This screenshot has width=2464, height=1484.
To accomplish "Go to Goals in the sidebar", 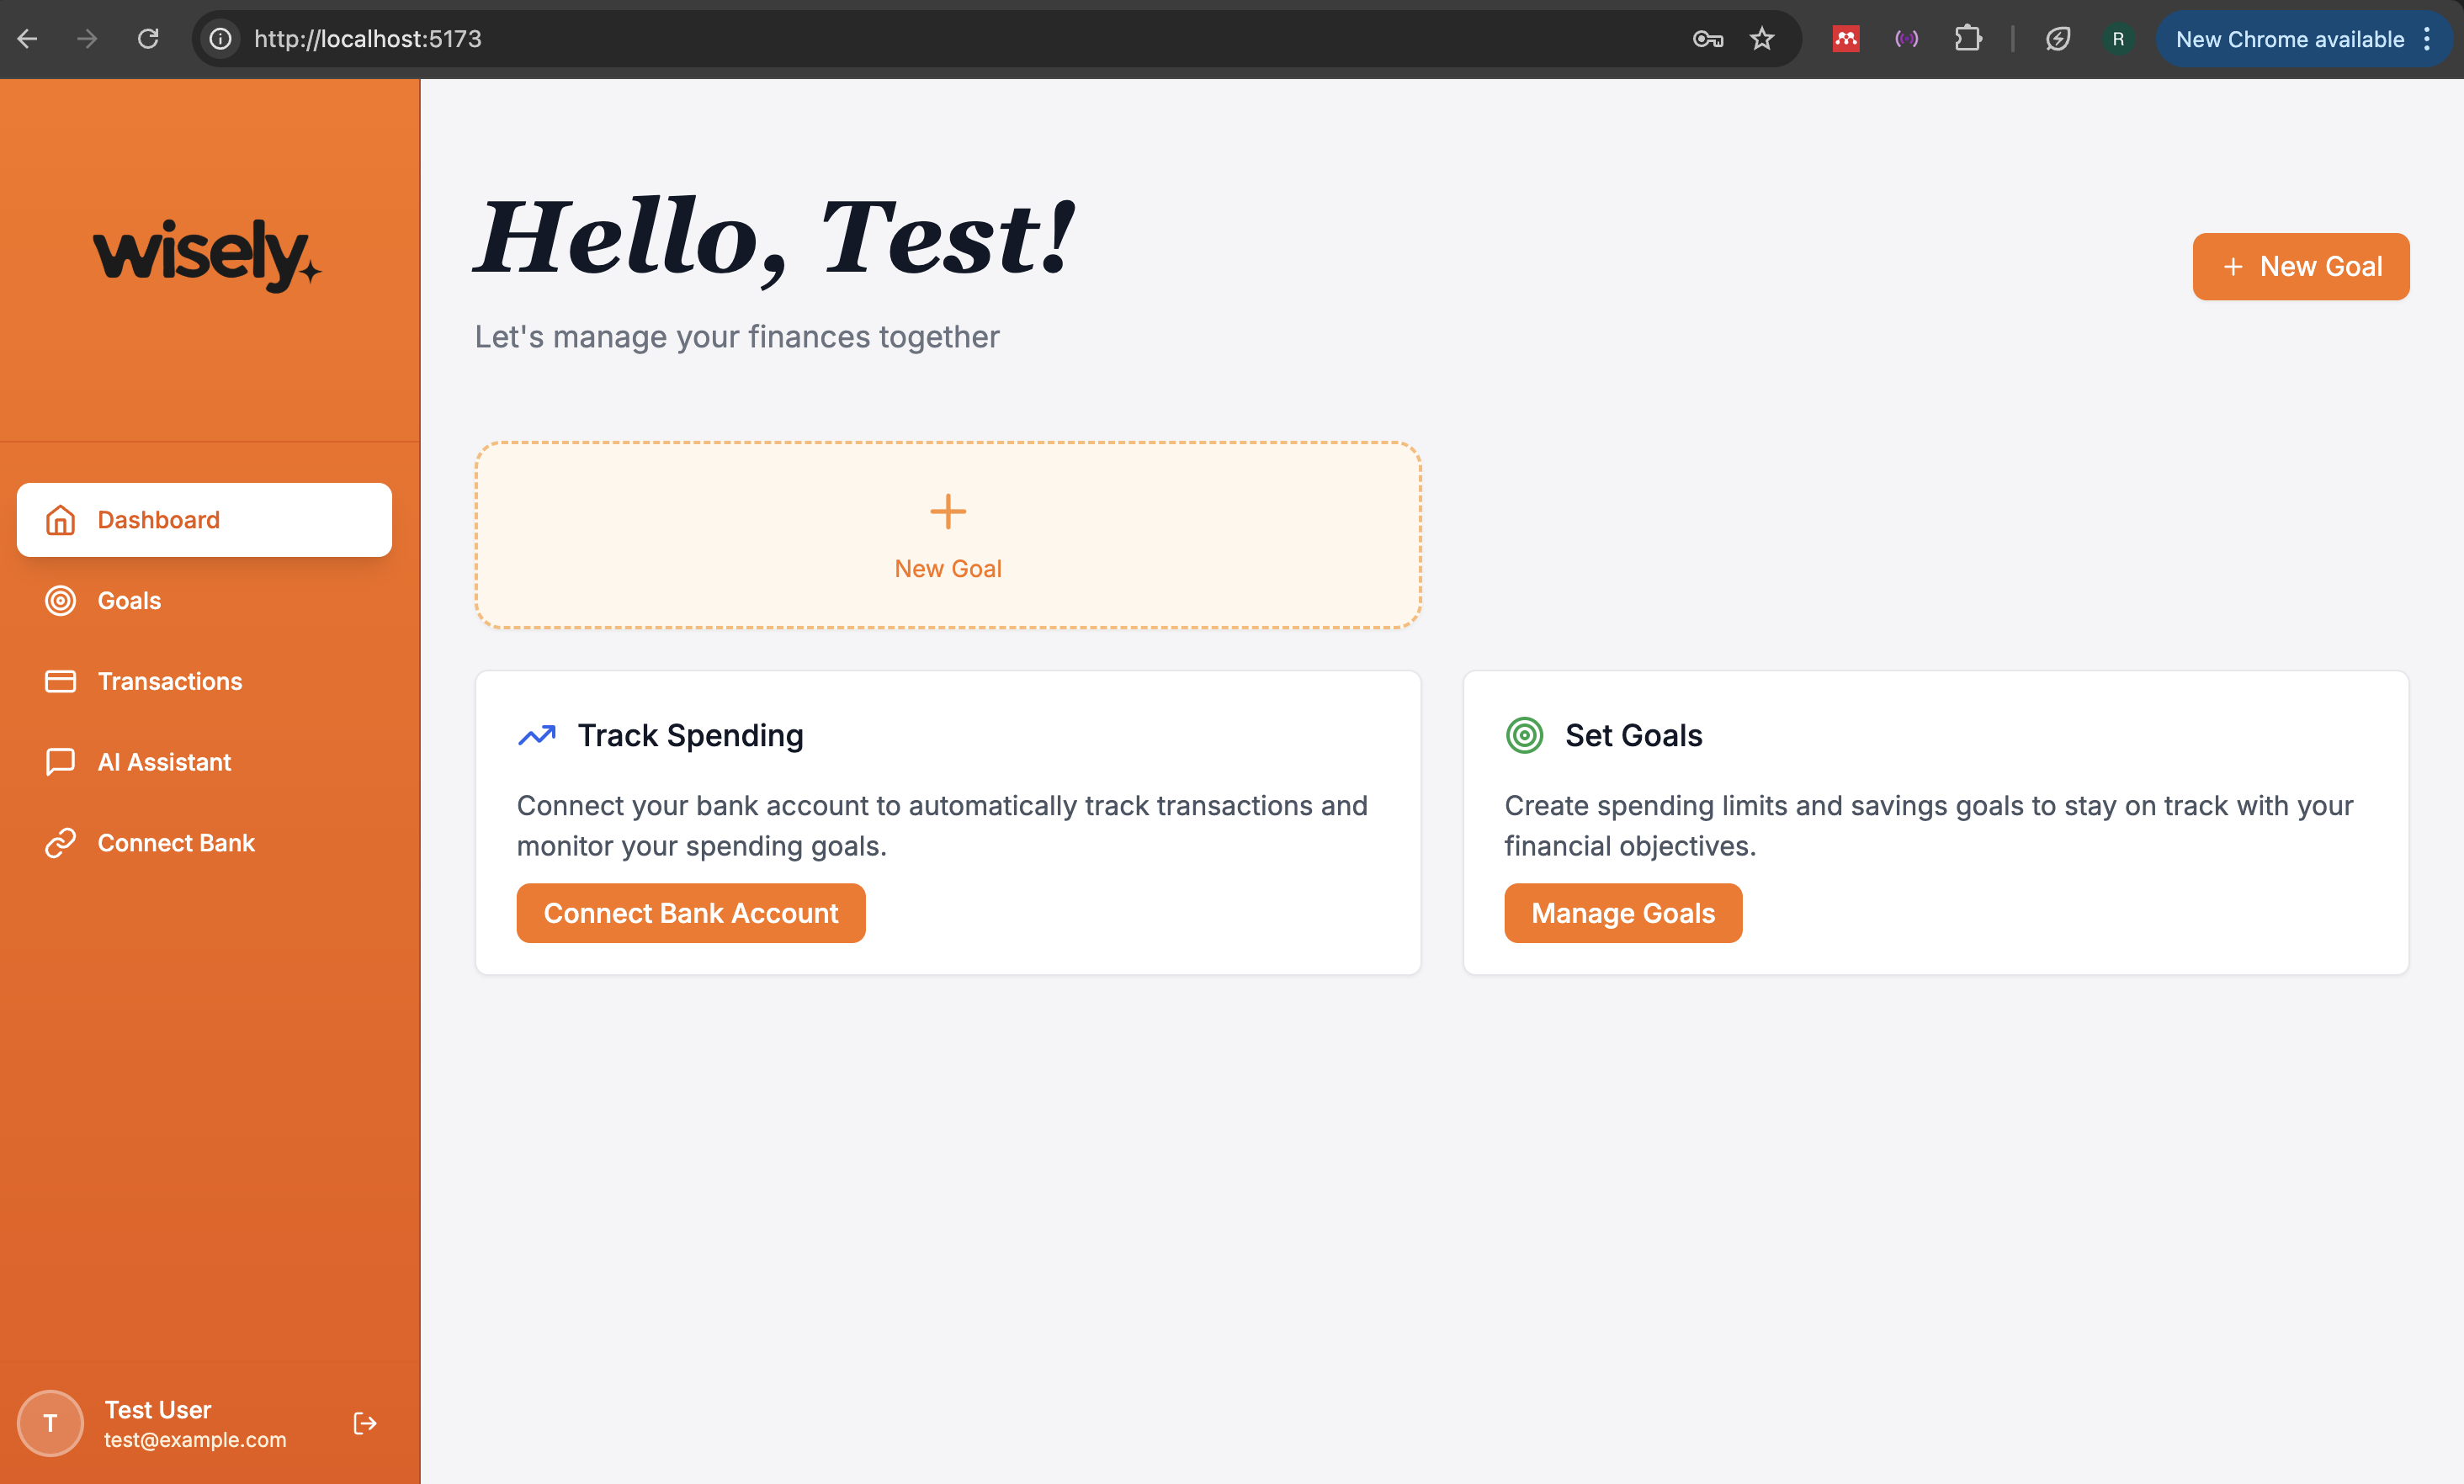I will (129, 601).
